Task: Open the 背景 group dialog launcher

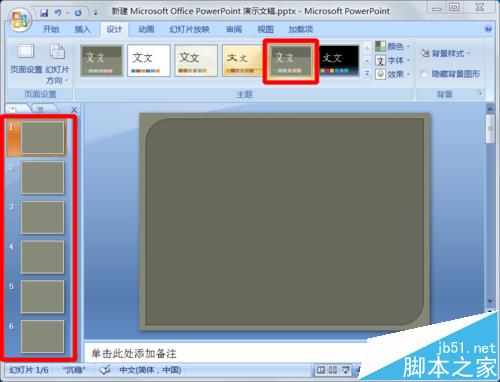Action: point(480,93)
